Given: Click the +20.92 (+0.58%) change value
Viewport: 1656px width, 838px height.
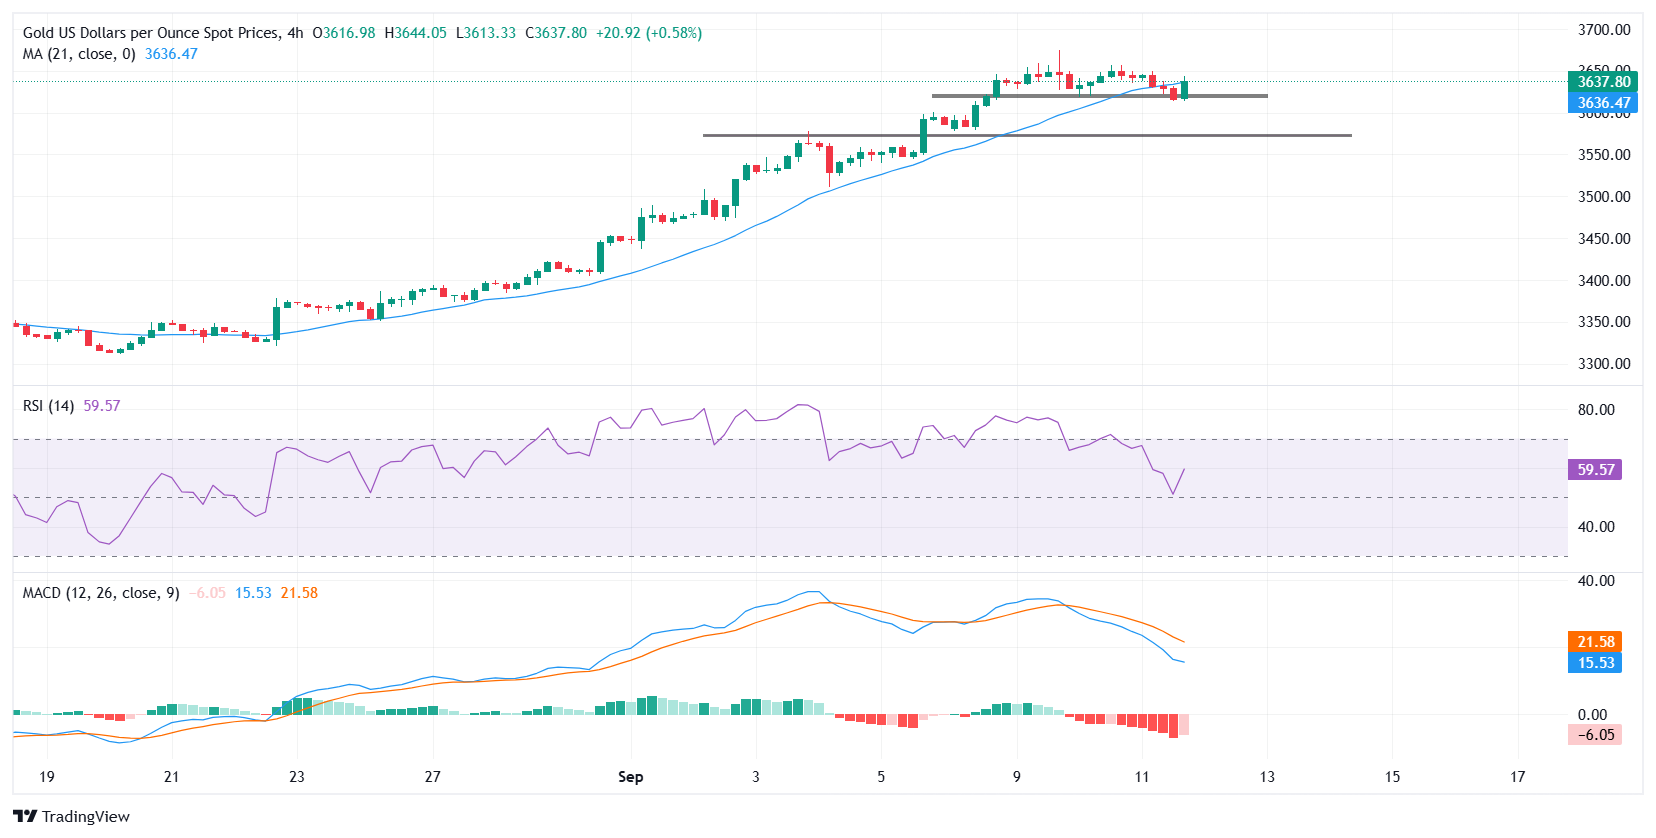Looking at the screenshot, I should pyautogui.click(x=648, y=33).
